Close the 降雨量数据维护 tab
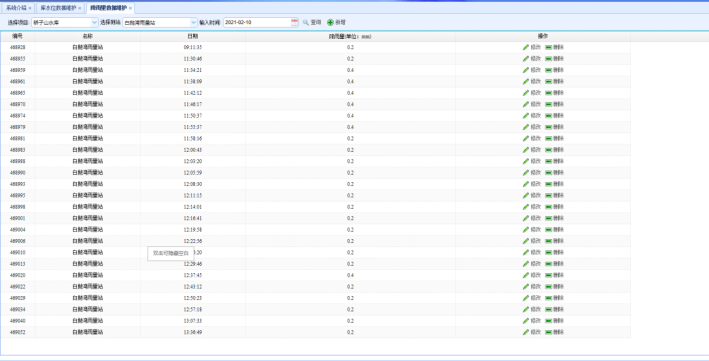 tap(130, 8)
